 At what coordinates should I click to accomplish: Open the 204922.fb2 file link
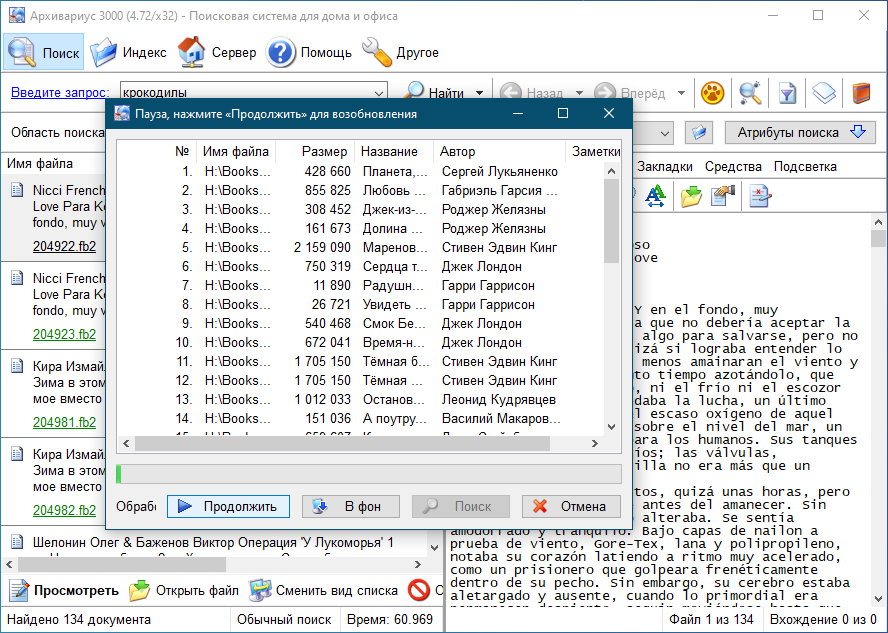point(64,245)
